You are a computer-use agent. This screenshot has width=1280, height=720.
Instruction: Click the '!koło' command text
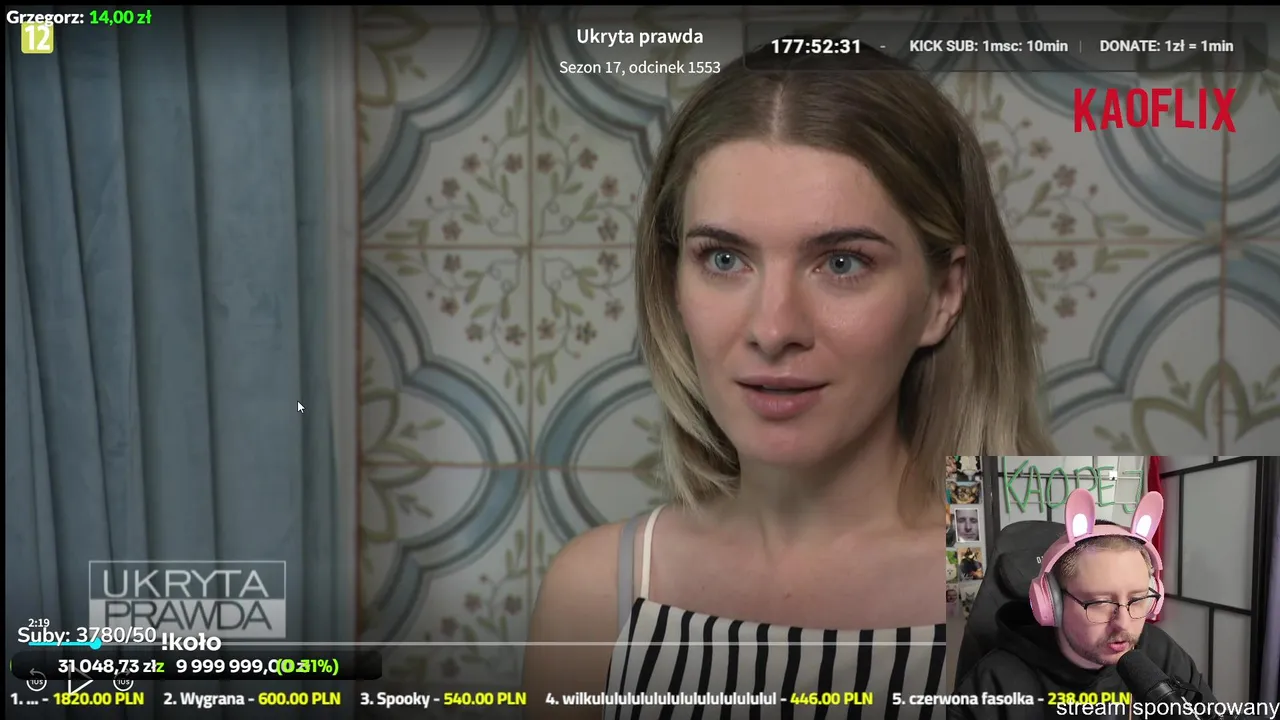pyautogui.click(x=190, y=642)
